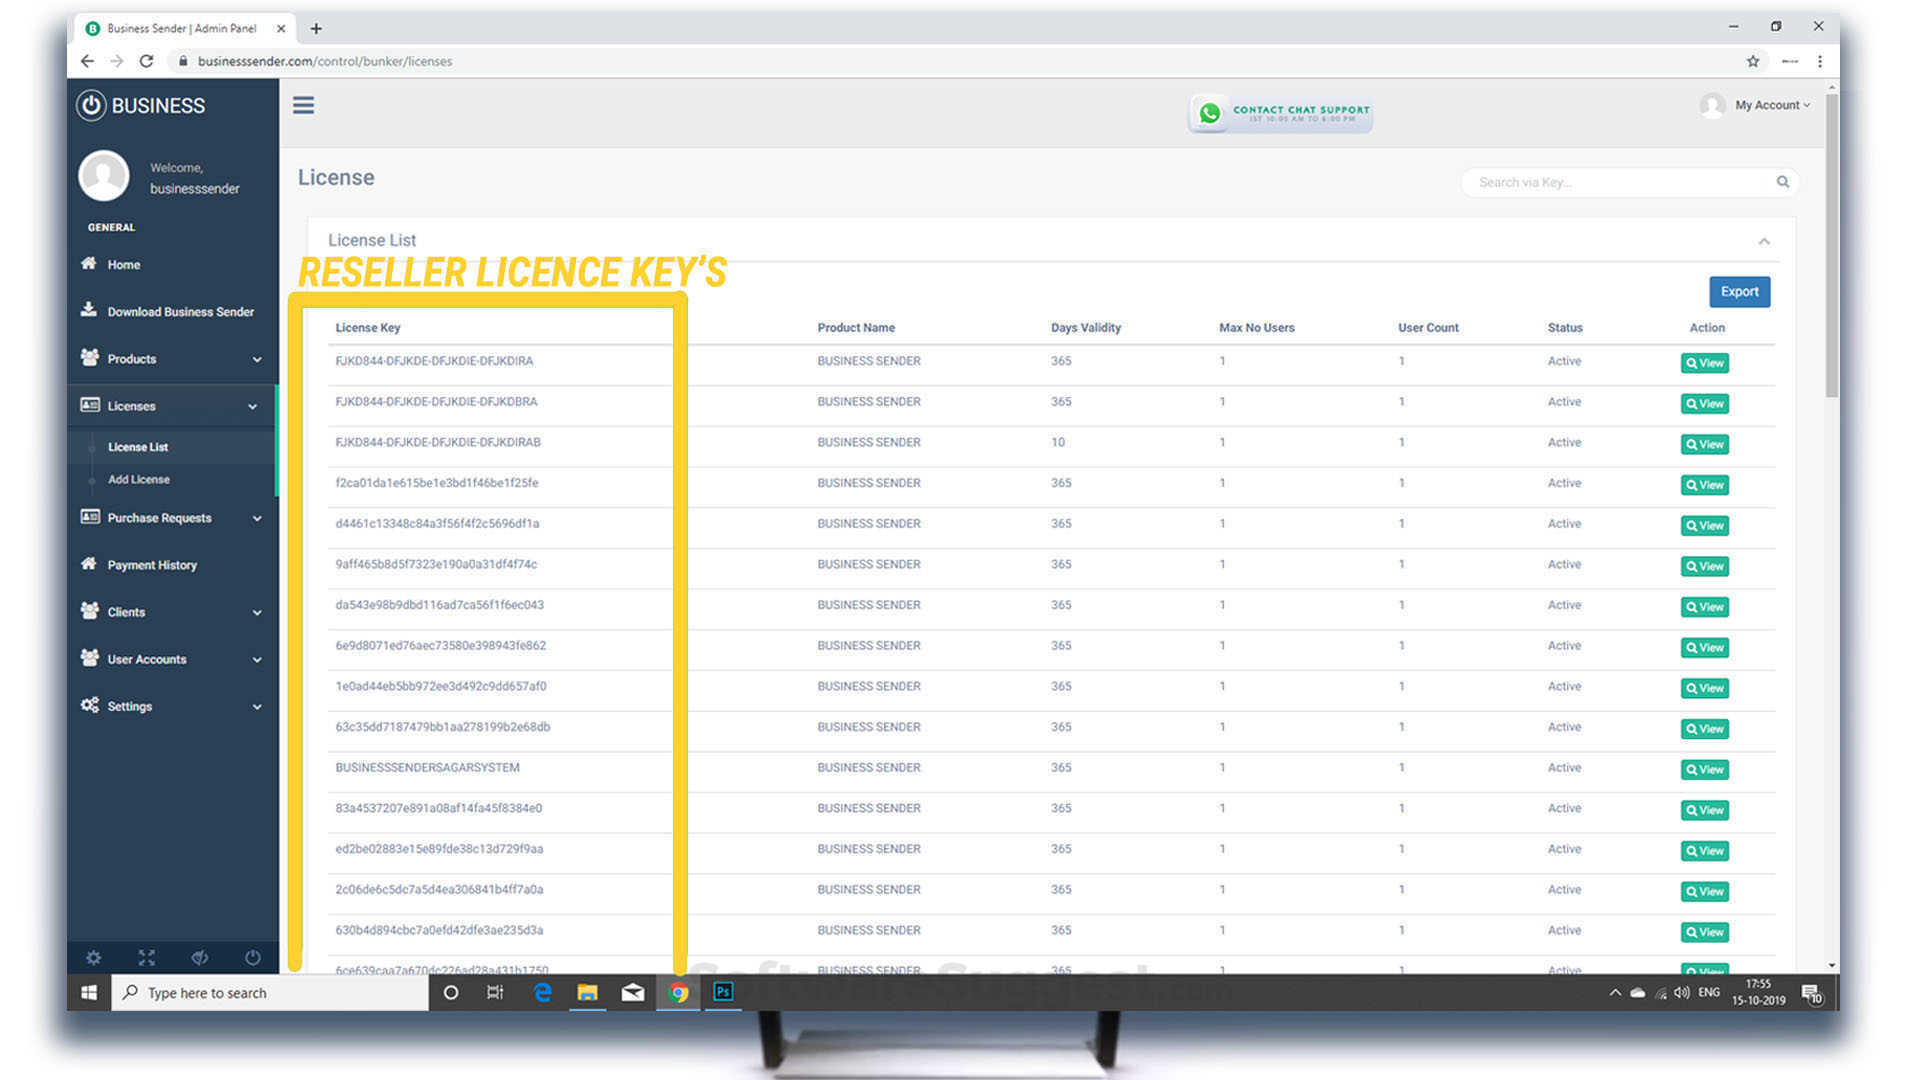This screenshot has width=1920, height=1080.
Task: Click the Clients section icon
Action: pyautogui.click(x=89, y=612)
